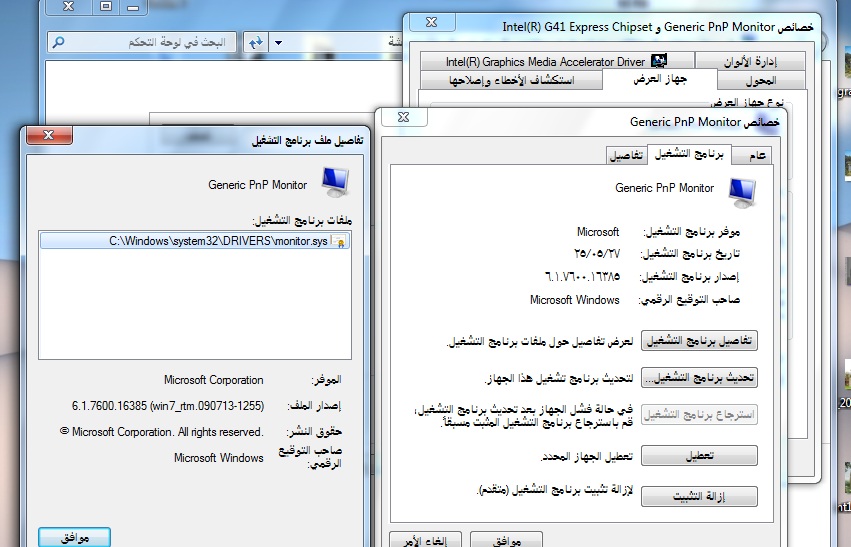Image resolution: width=851 pixels, height=547 pixels.
Task: Click Intel graphics icon on Accelerator Driver tab
Action: click(x=658, y=60)
